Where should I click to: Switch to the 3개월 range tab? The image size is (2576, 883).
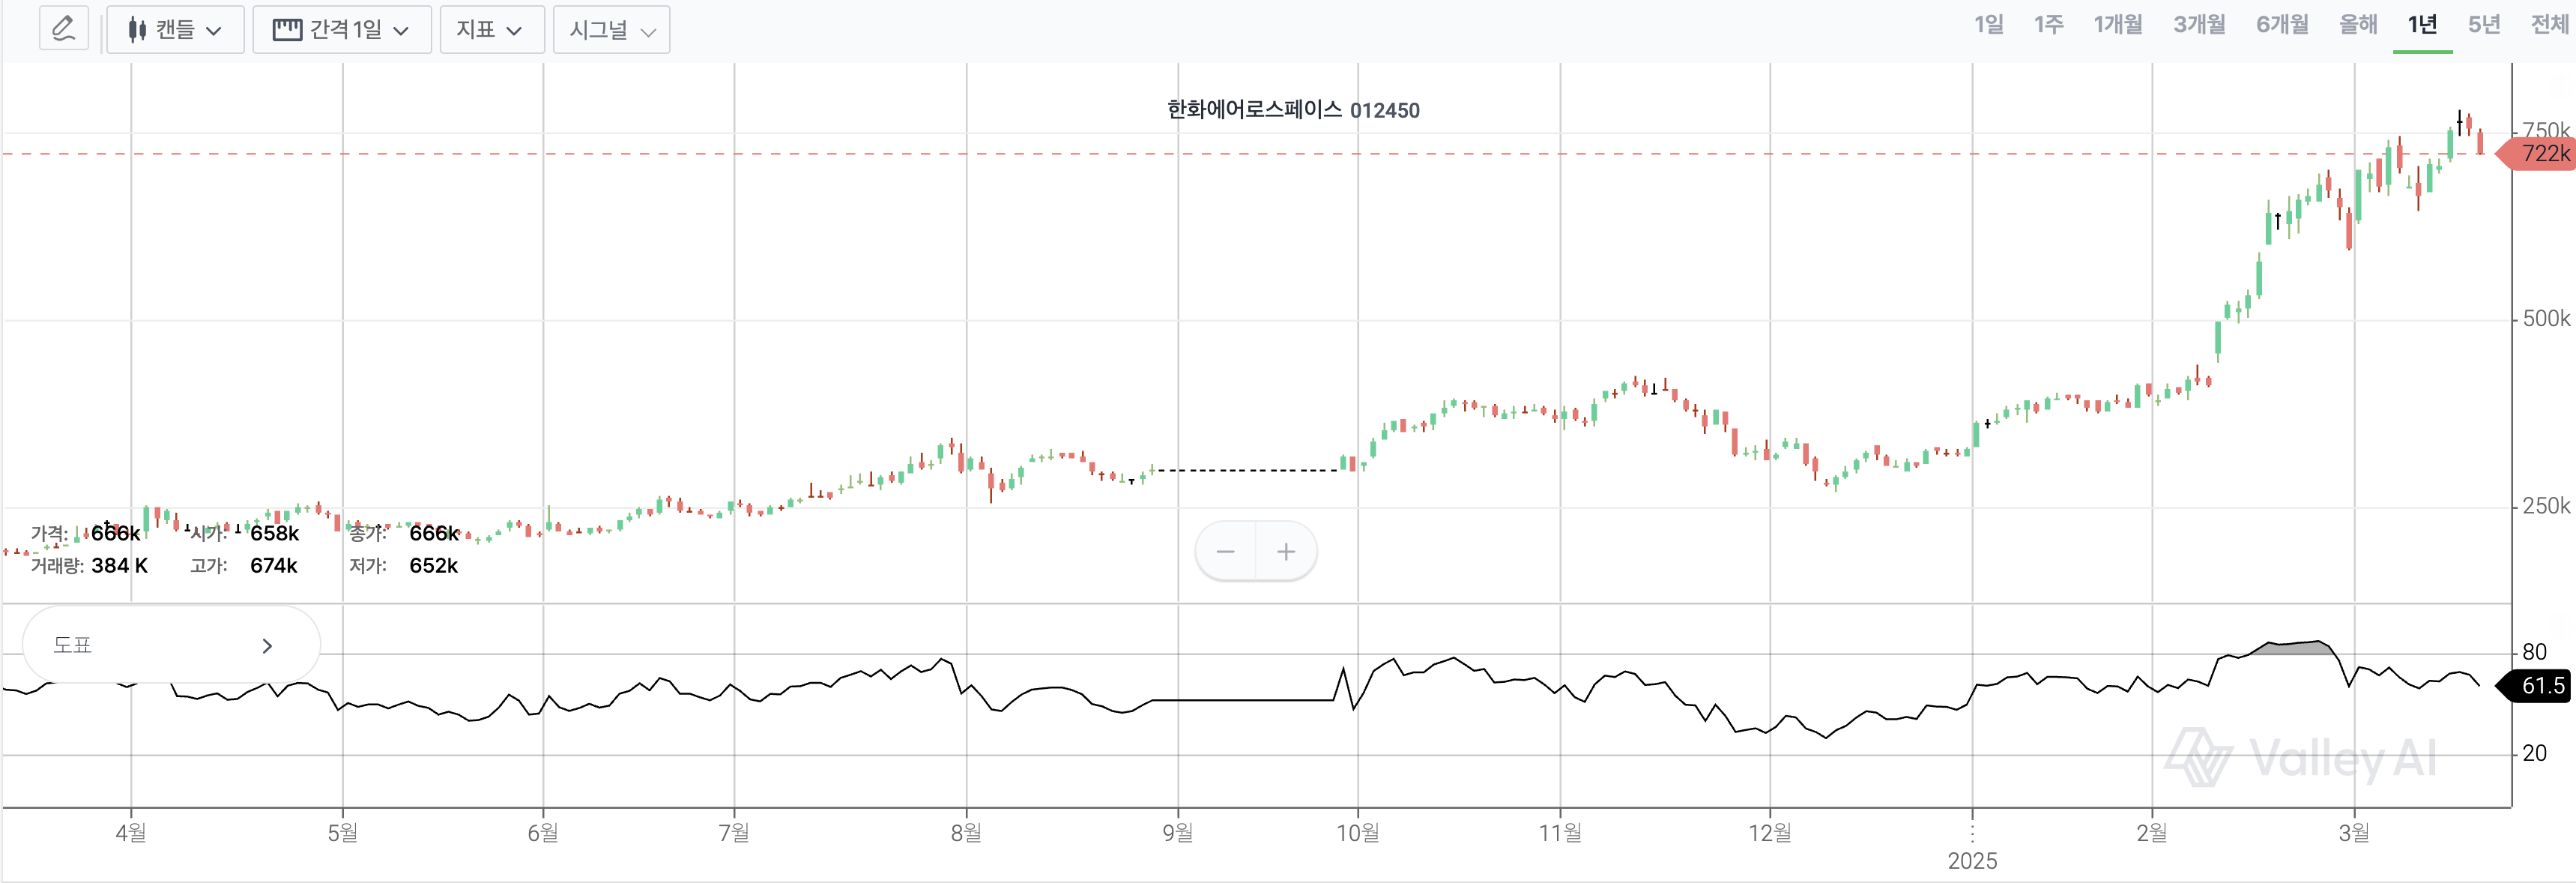2199,25
